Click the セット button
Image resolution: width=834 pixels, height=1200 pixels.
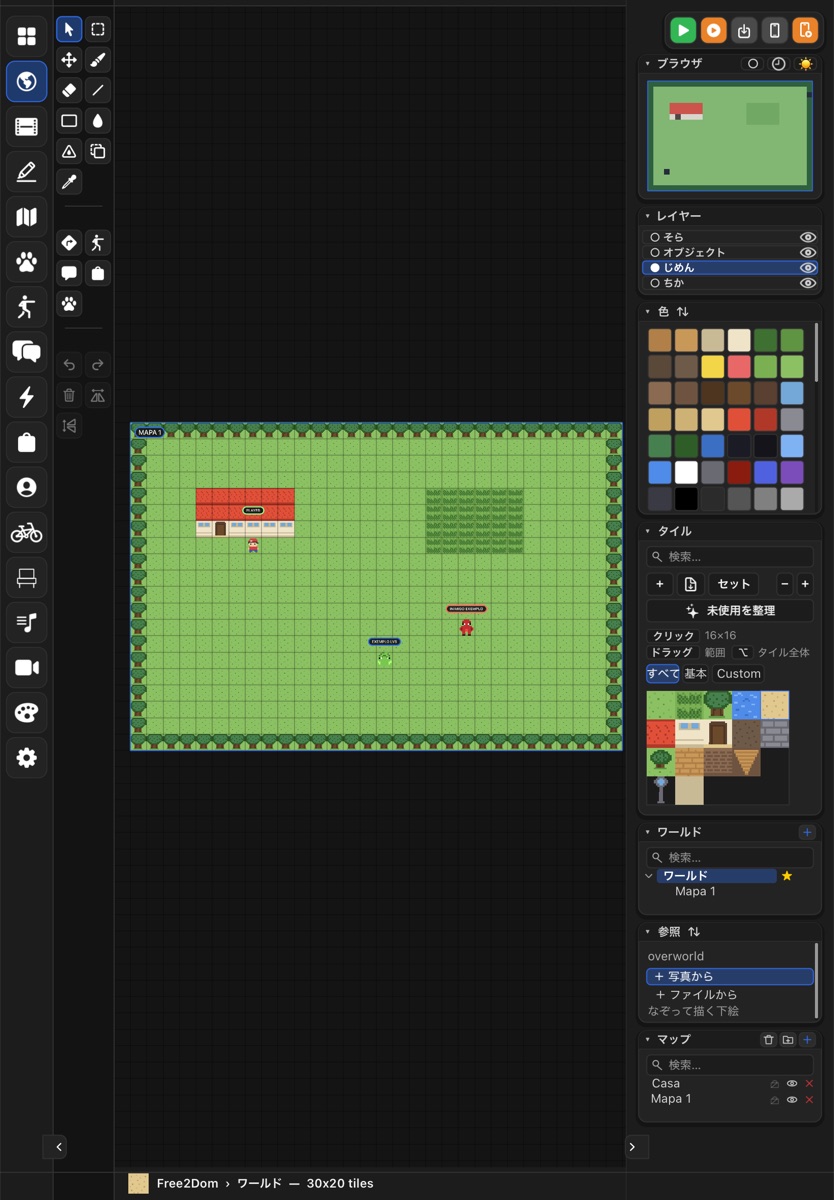tap(734, 584)
